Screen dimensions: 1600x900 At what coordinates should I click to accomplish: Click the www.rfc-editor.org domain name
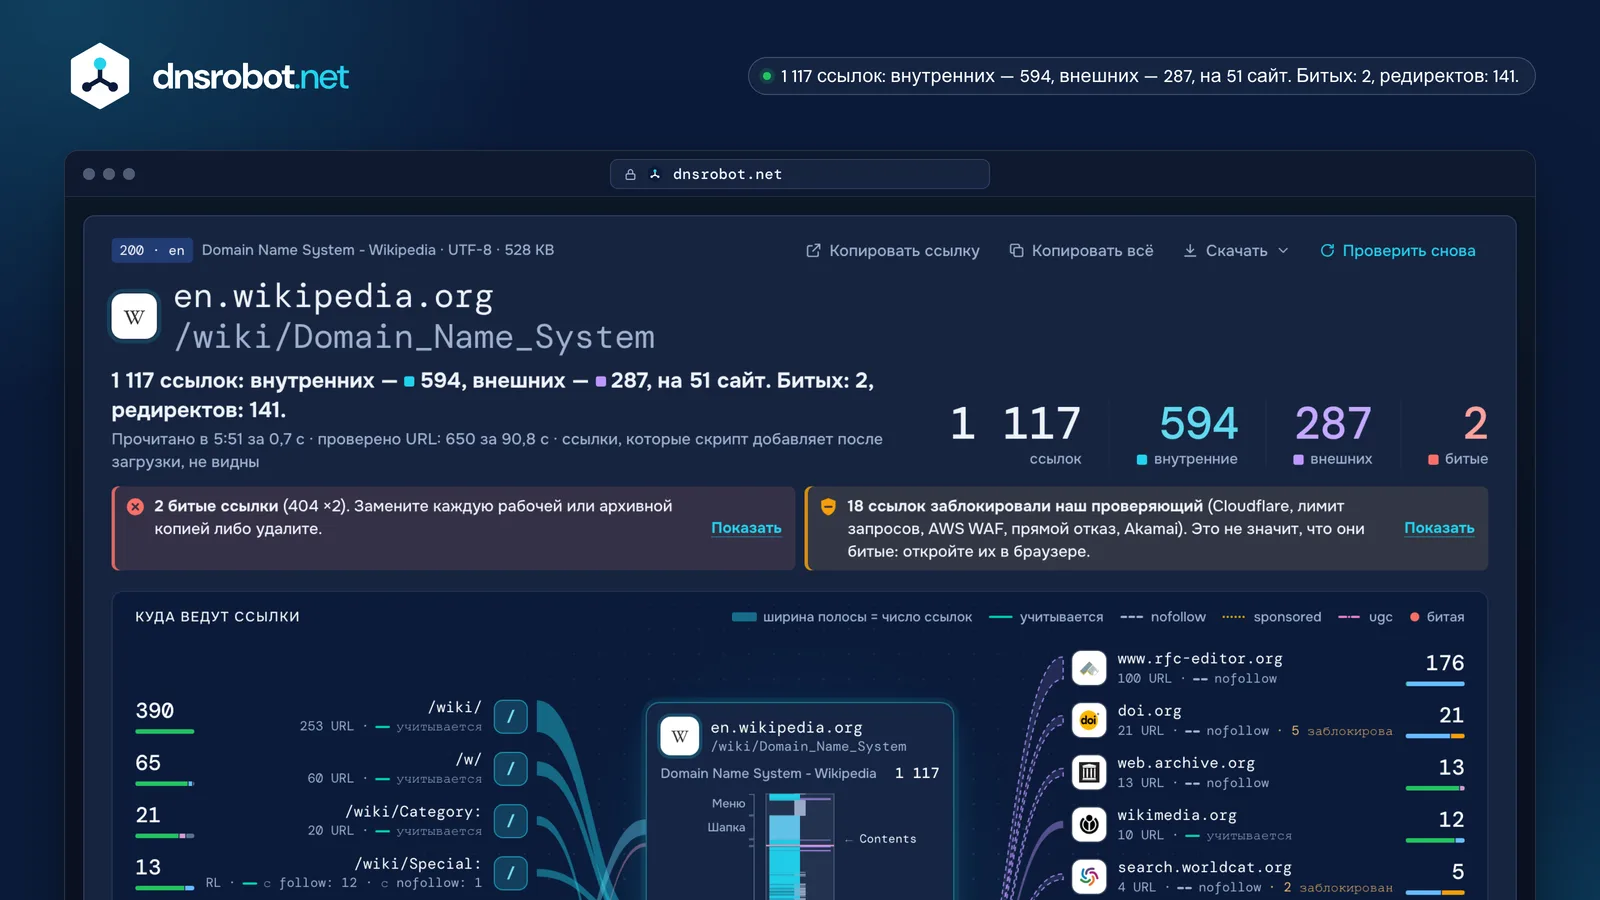[1200, 659]
